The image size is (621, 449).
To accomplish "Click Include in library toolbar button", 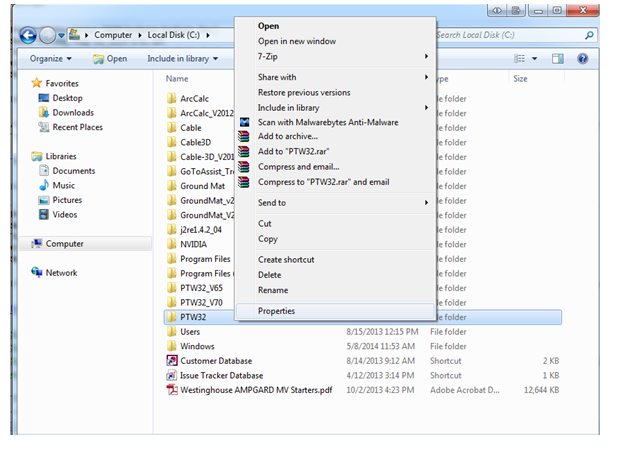I will (x=181, y=59).
